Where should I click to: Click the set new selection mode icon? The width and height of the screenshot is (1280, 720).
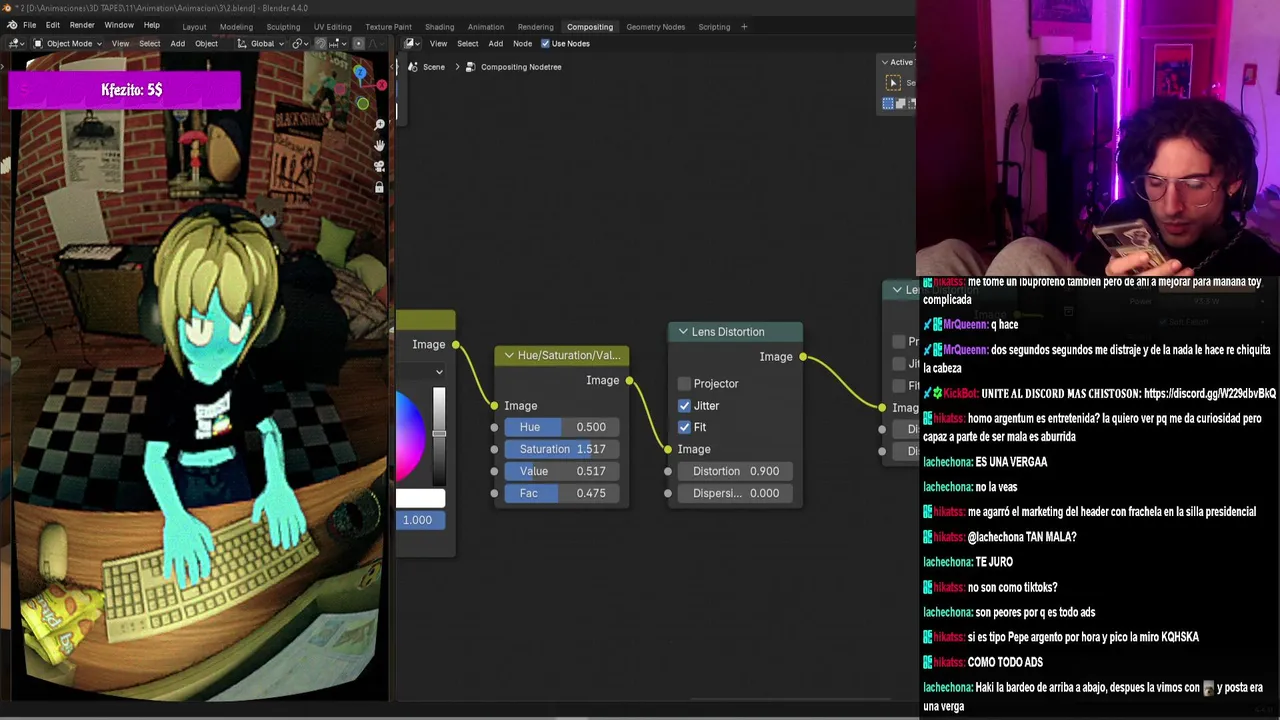coord(888,104)
